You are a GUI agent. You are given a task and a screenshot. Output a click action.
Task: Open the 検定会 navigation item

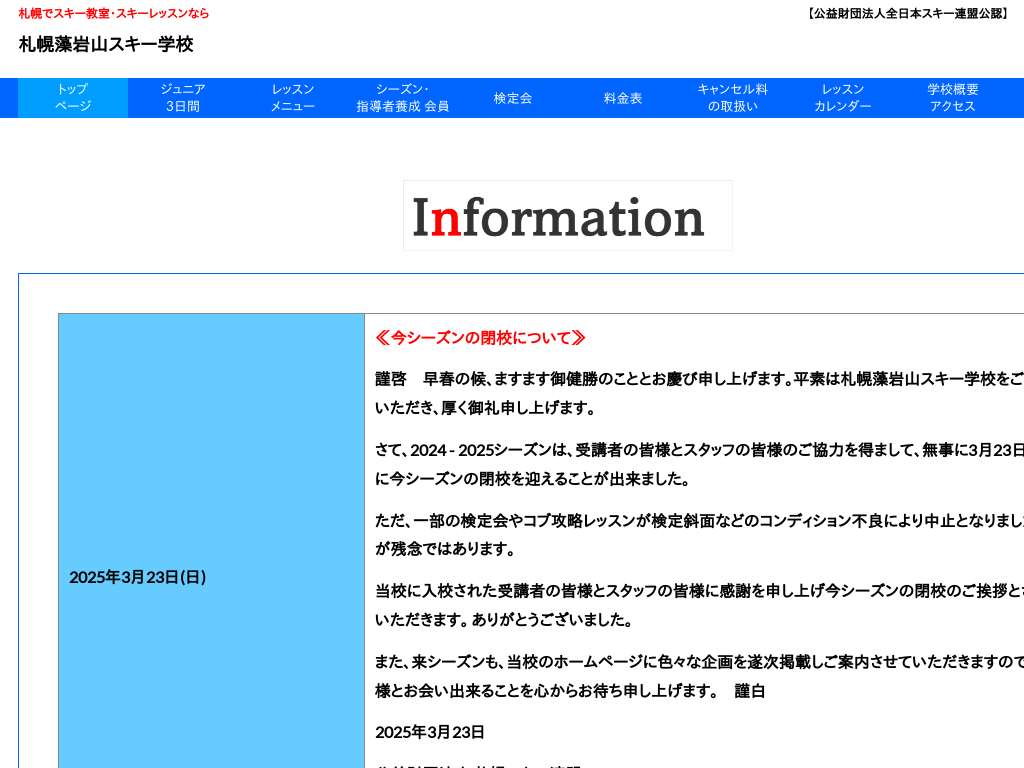point(513,98)
